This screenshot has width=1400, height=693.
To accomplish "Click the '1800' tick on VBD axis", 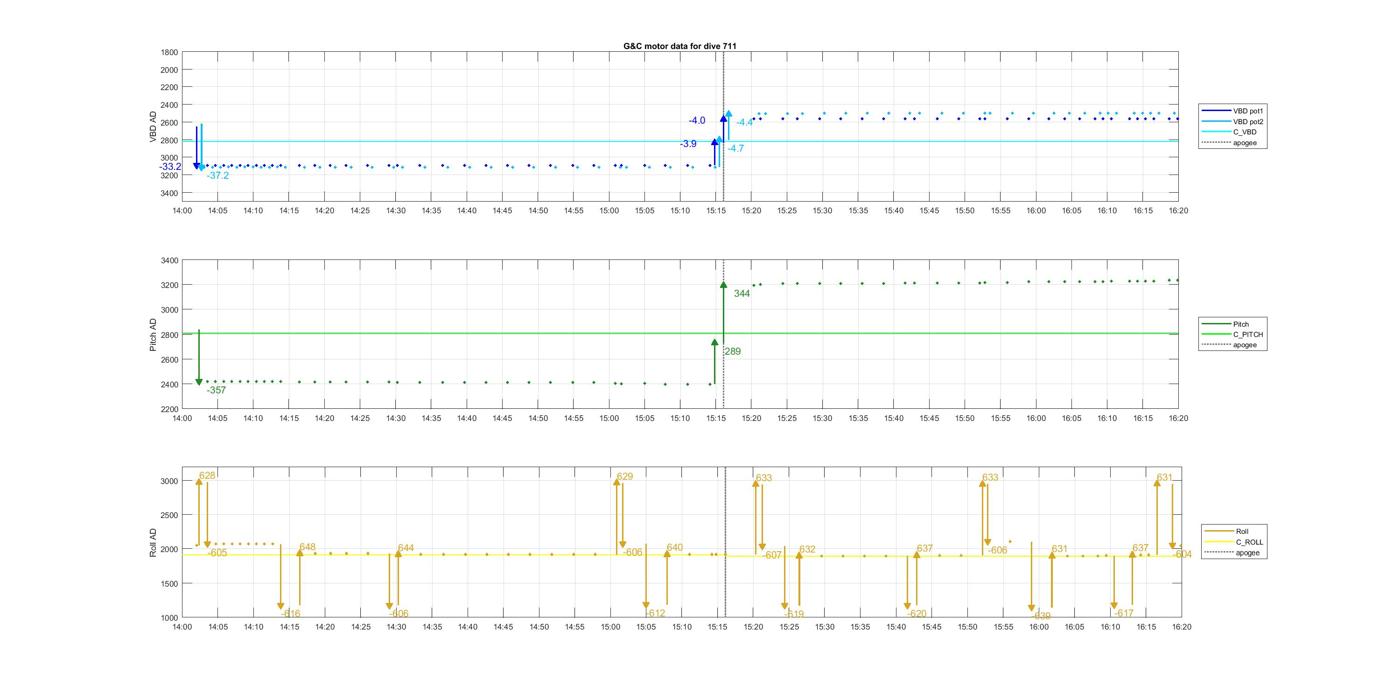I will coord(169,52).
